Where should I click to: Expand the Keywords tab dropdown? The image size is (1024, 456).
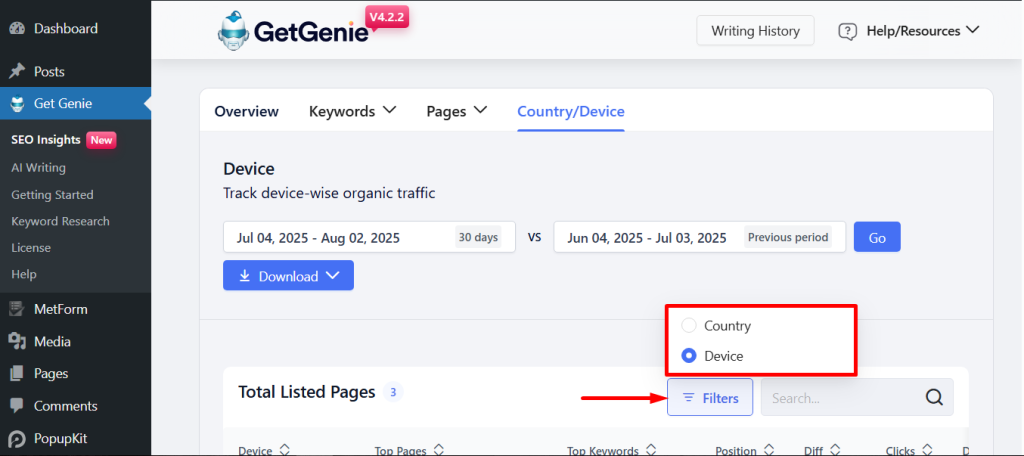point(389,110)
